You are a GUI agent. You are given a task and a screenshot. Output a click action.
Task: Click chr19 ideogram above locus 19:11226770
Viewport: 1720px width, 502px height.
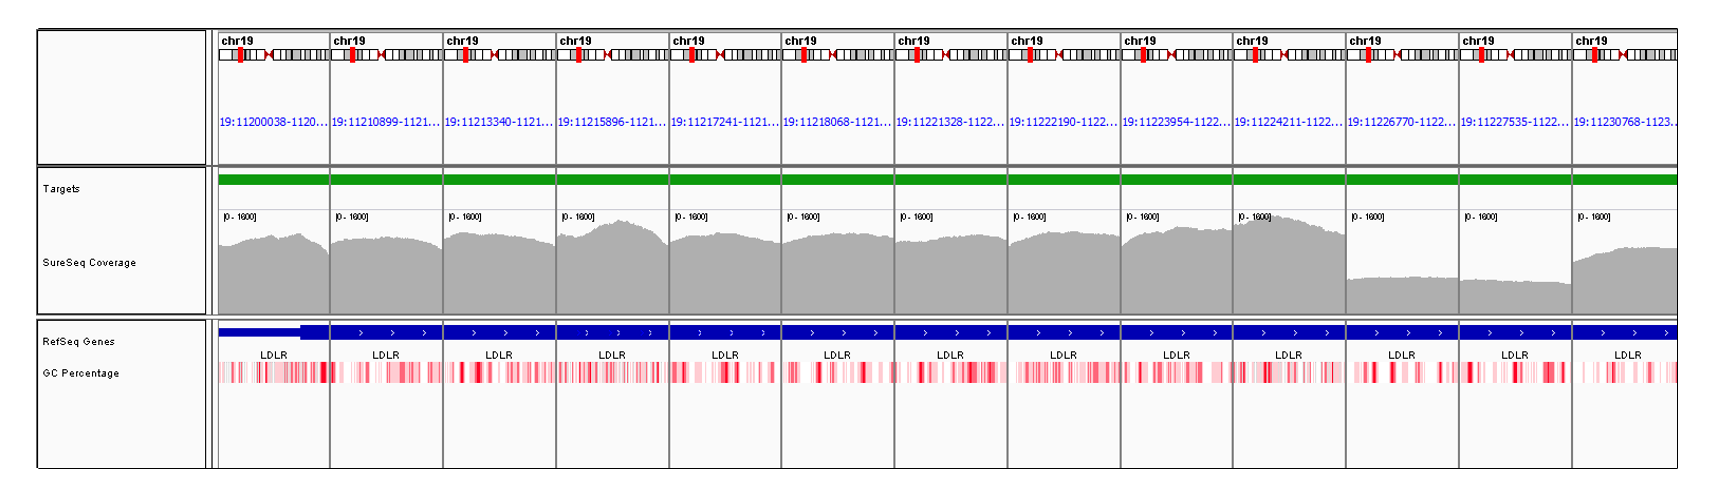pyautogui.click(x=1401, y=55)
